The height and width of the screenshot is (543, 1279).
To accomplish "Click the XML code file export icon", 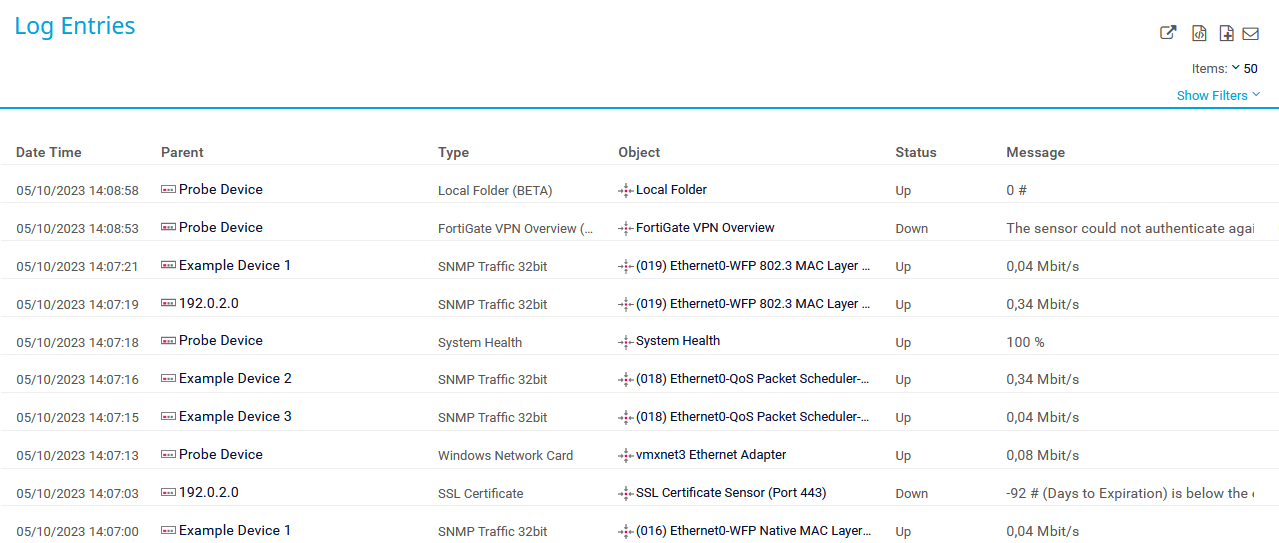I will point(1199,33).
